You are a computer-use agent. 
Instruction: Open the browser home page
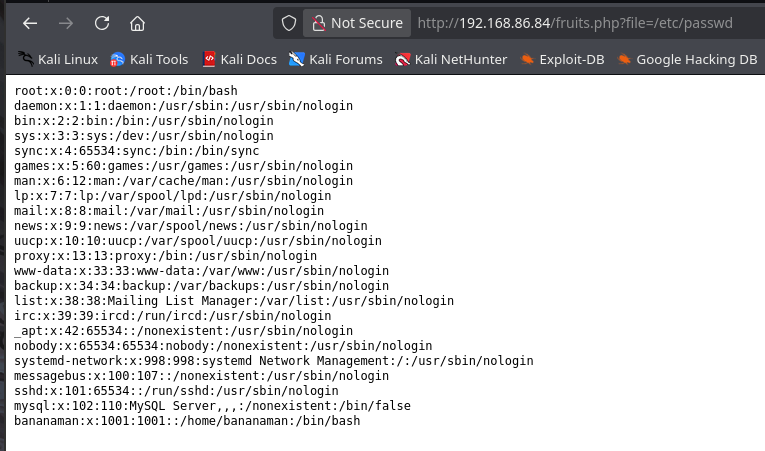click(x=137, y=23)
